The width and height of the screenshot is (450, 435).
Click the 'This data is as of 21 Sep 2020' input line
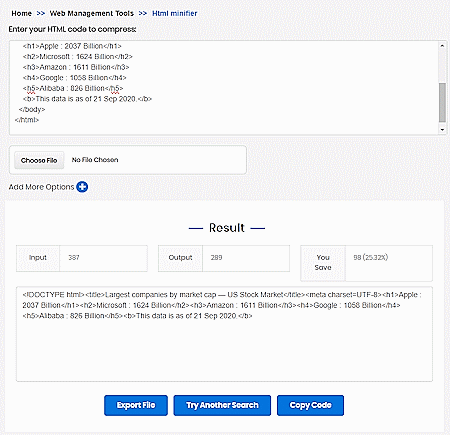[x=87, y=99]
